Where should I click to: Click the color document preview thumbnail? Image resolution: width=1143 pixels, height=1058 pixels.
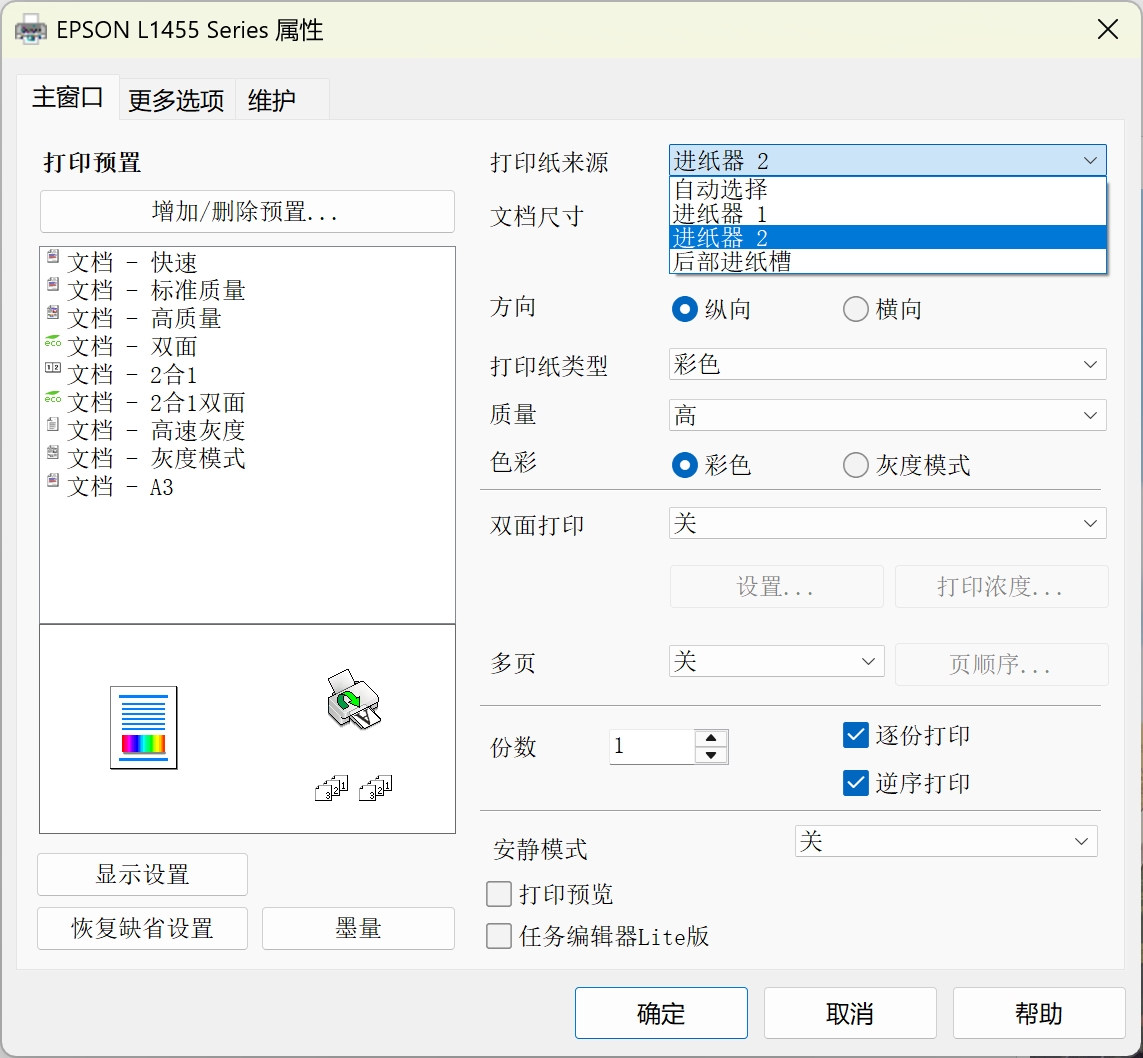click(143, 727)
